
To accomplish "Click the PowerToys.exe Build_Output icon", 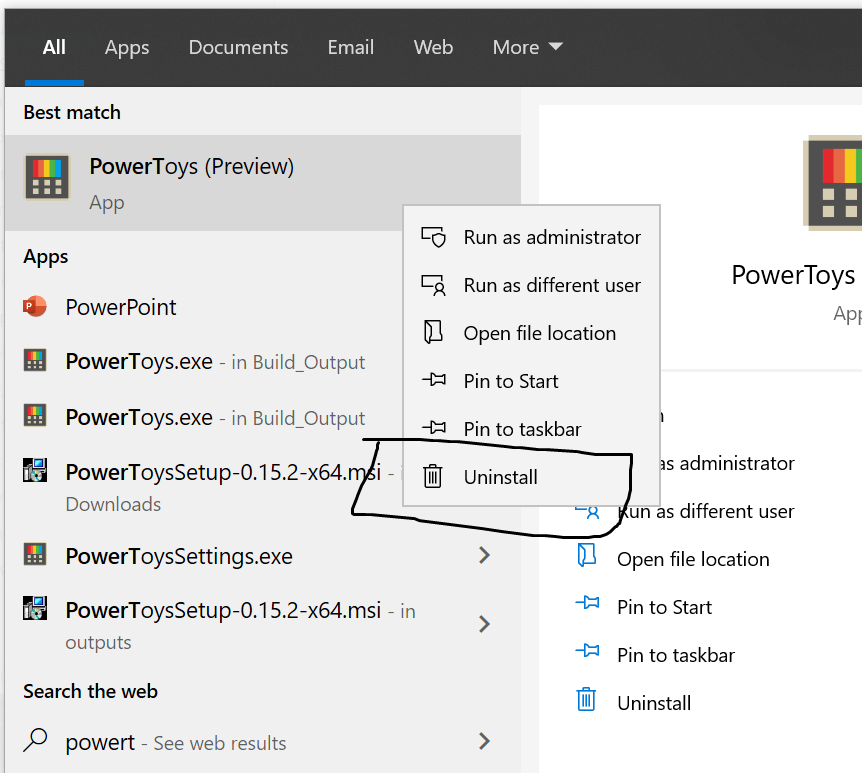I will click(37, 361).
